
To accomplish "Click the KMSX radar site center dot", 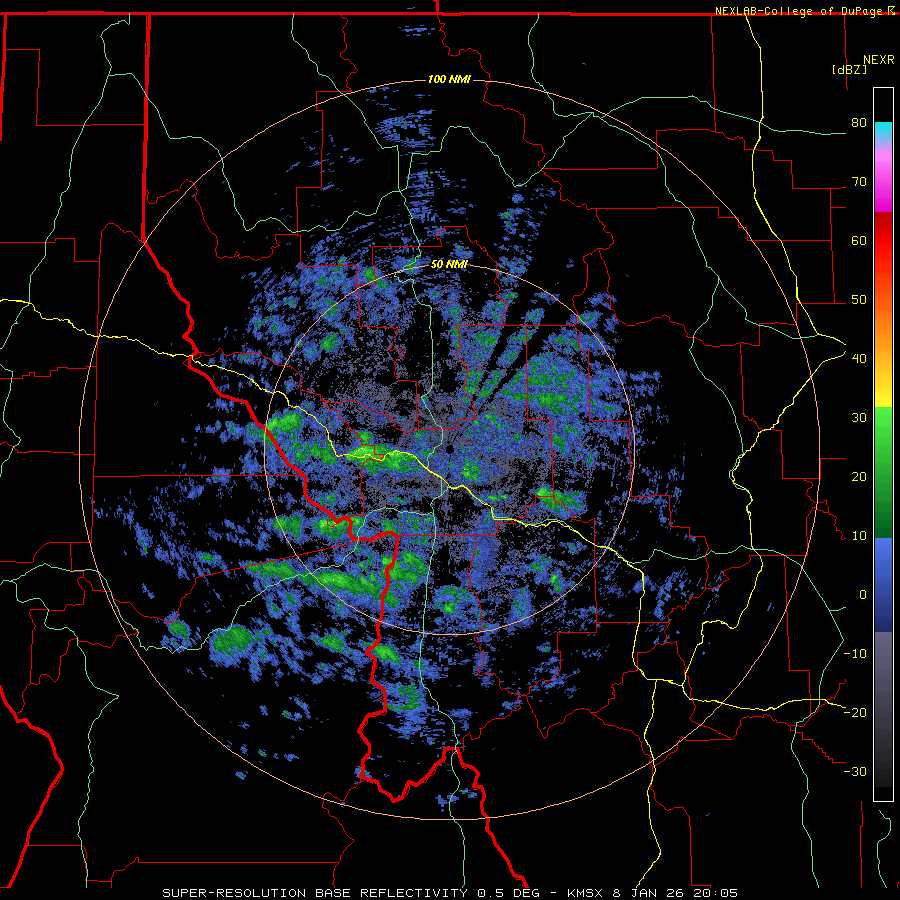I will point(450,449).
